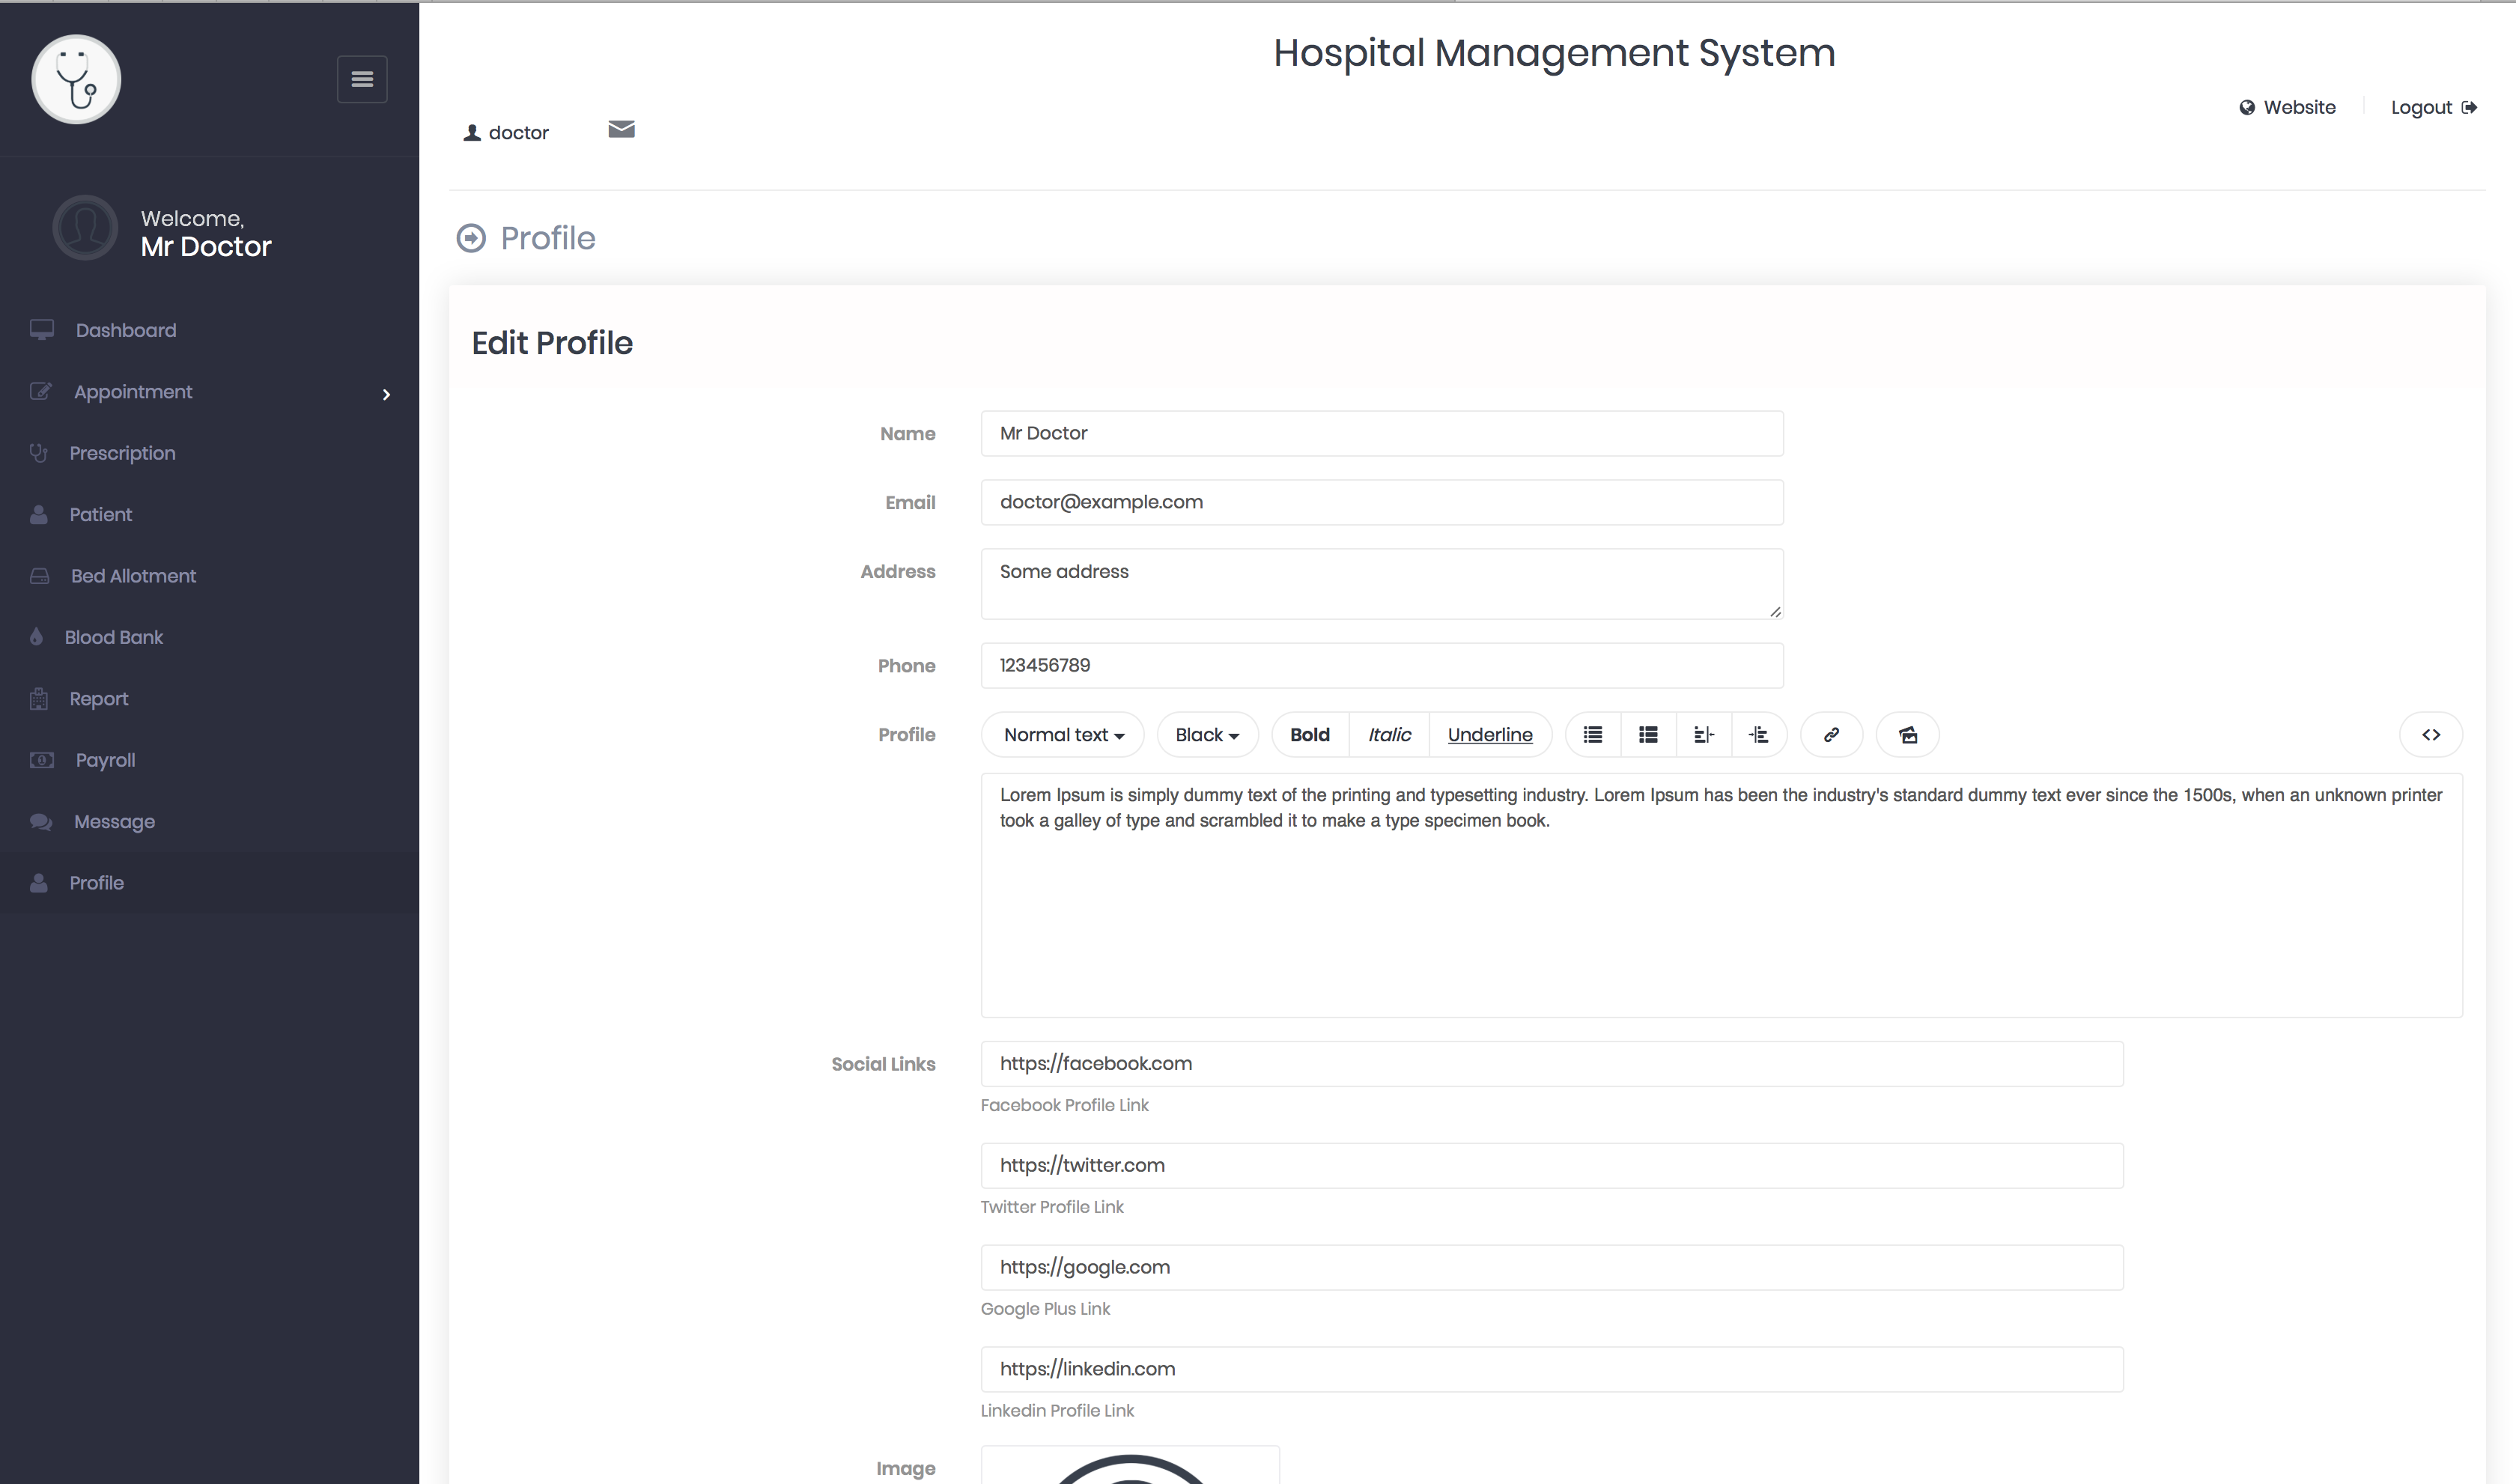Click the Prescription stethoscope icon
The image size is (2516, 1484).
click(39, 453)
